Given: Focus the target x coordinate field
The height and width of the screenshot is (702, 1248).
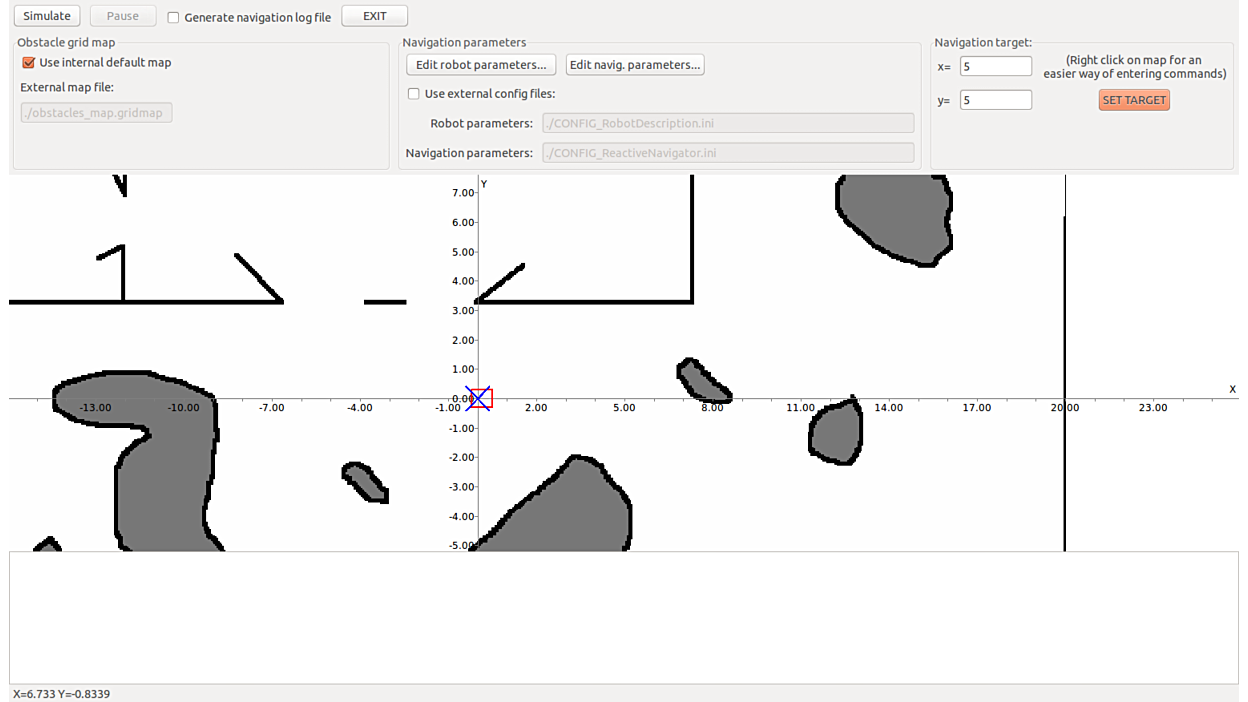Looking at the screenshot, I should pyautogui.click(x=995, y=66).
